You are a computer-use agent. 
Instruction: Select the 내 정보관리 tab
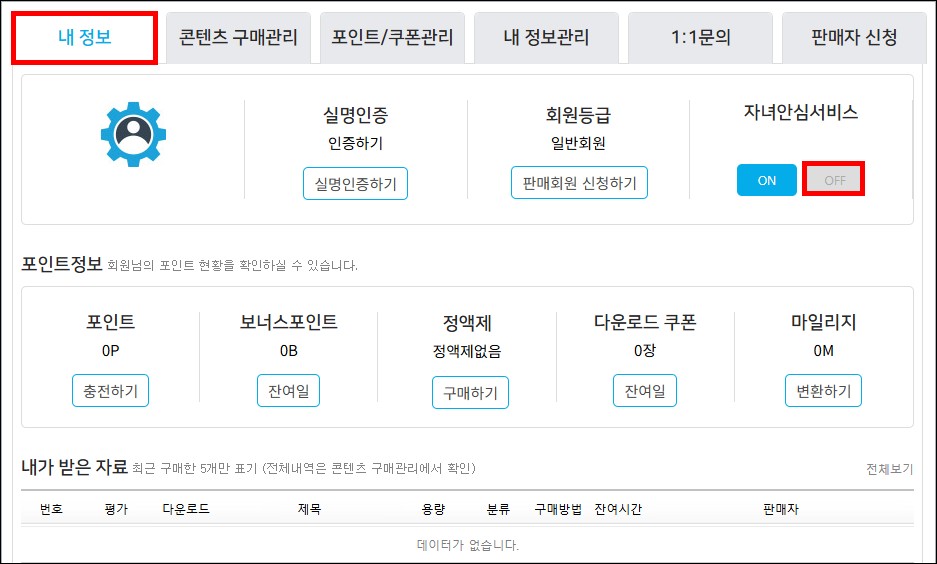tap(546, 38)
